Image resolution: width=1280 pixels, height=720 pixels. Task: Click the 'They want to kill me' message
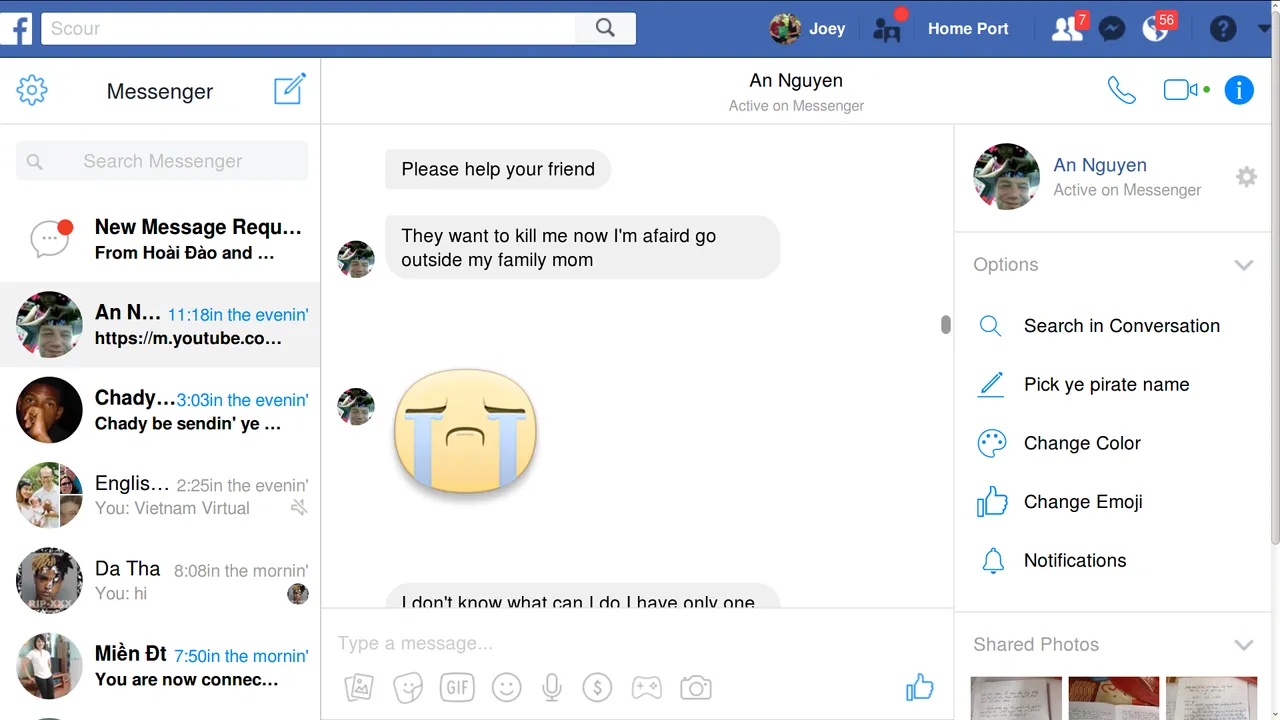583,248
